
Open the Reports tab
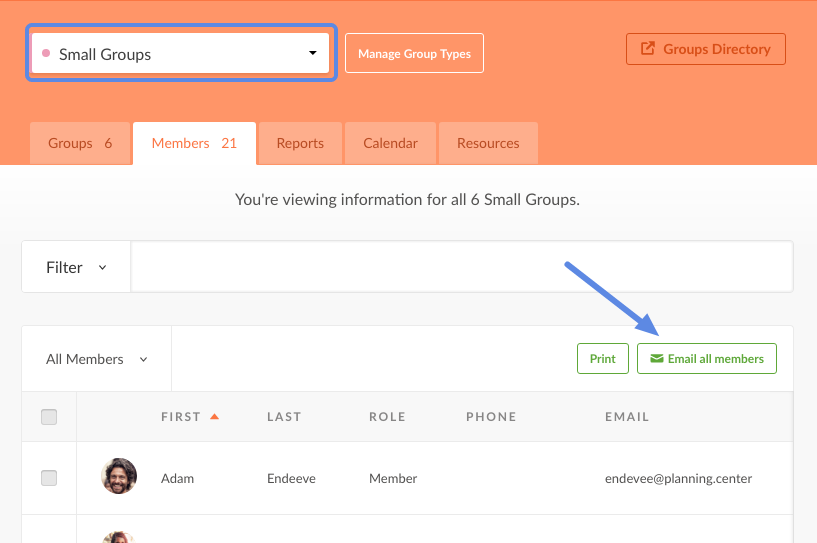(x=300, y=143)
